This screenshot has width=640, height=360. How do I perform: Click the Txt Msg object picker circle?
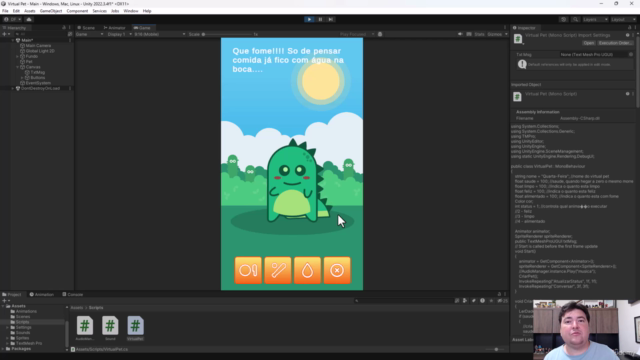631,54
